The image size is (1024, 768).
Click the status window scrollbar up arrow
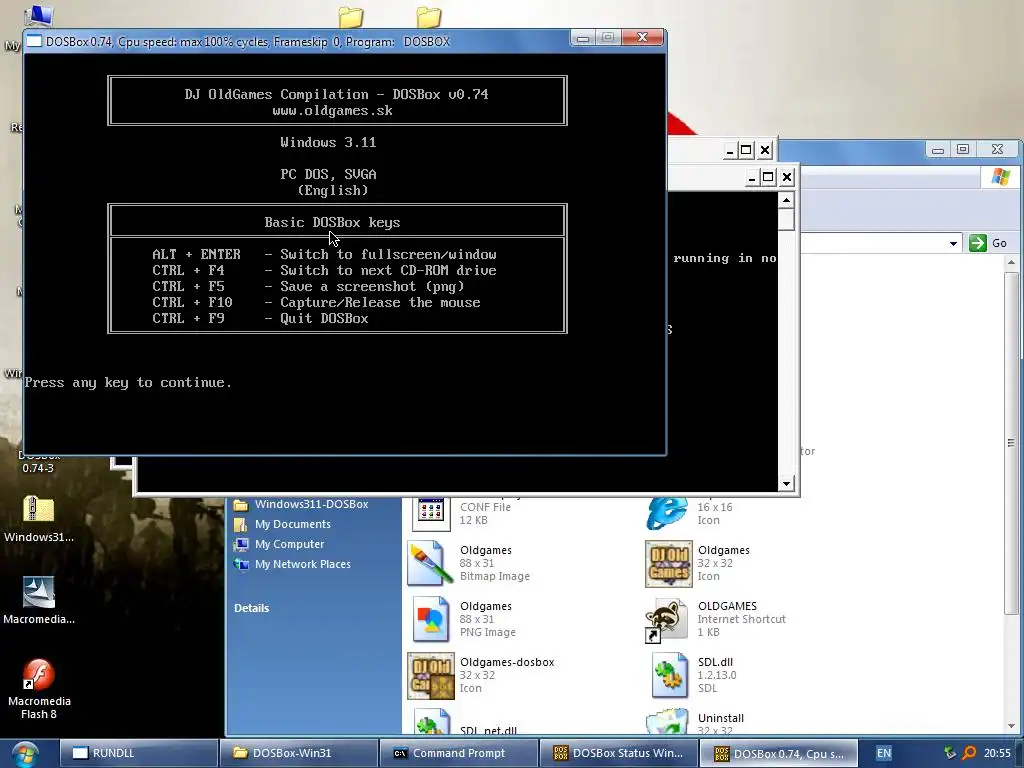tap(786, 200)
